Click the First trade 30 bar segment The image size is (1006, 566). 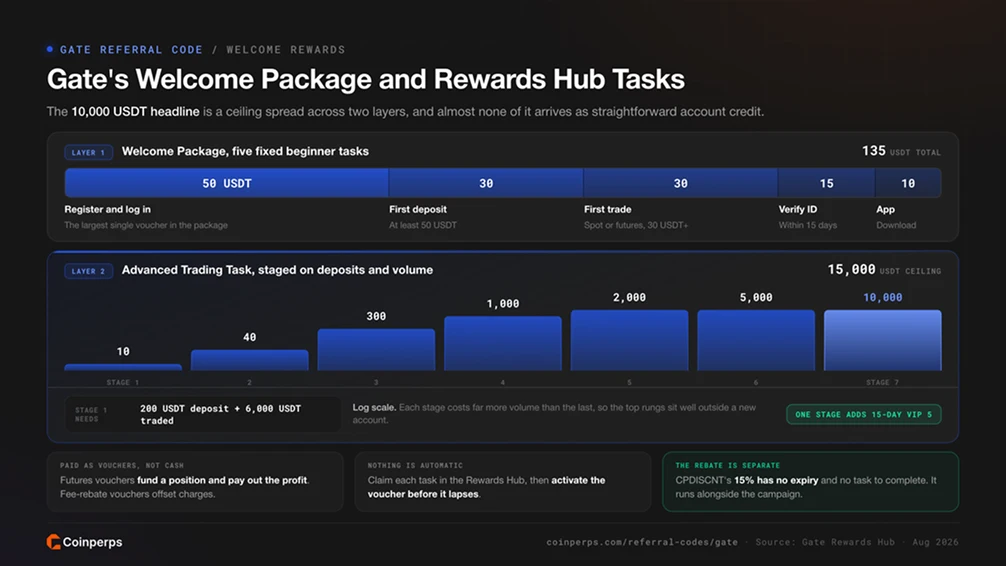(681, 184)
